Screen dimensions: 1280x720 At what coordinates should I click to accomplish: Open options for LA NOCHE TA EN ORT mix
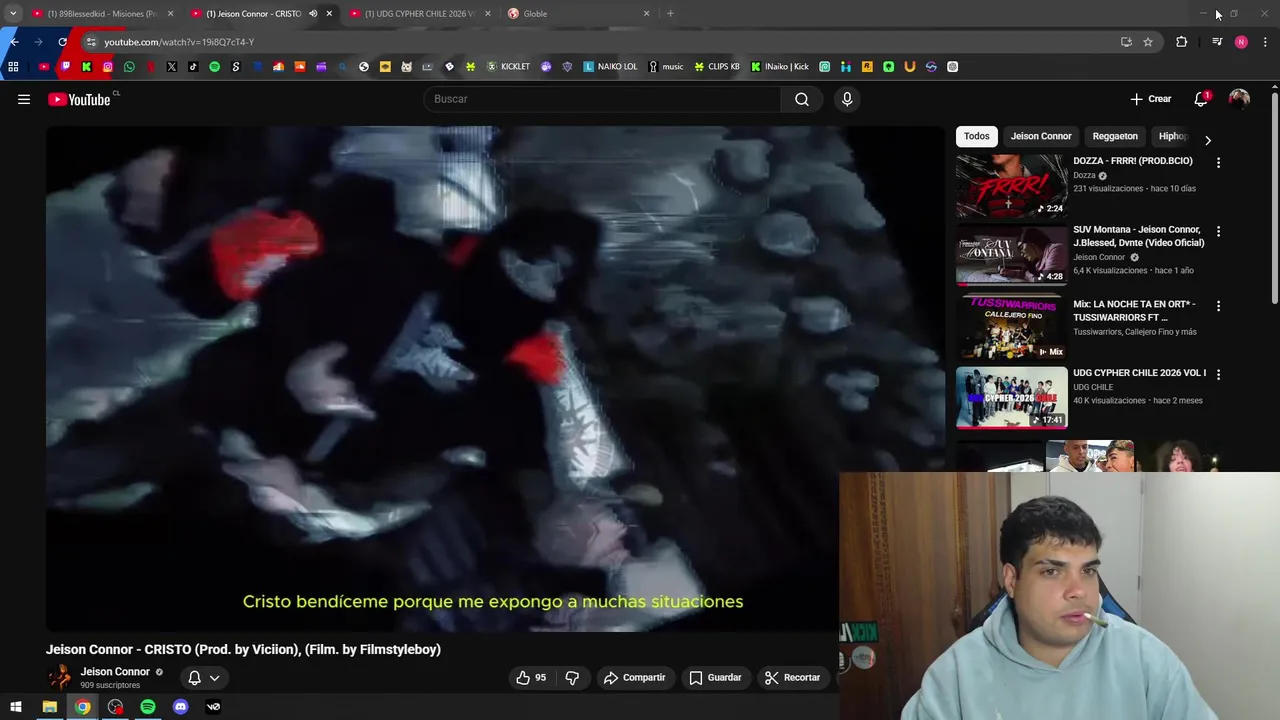pyautogui.click(x=1218, y=306)
